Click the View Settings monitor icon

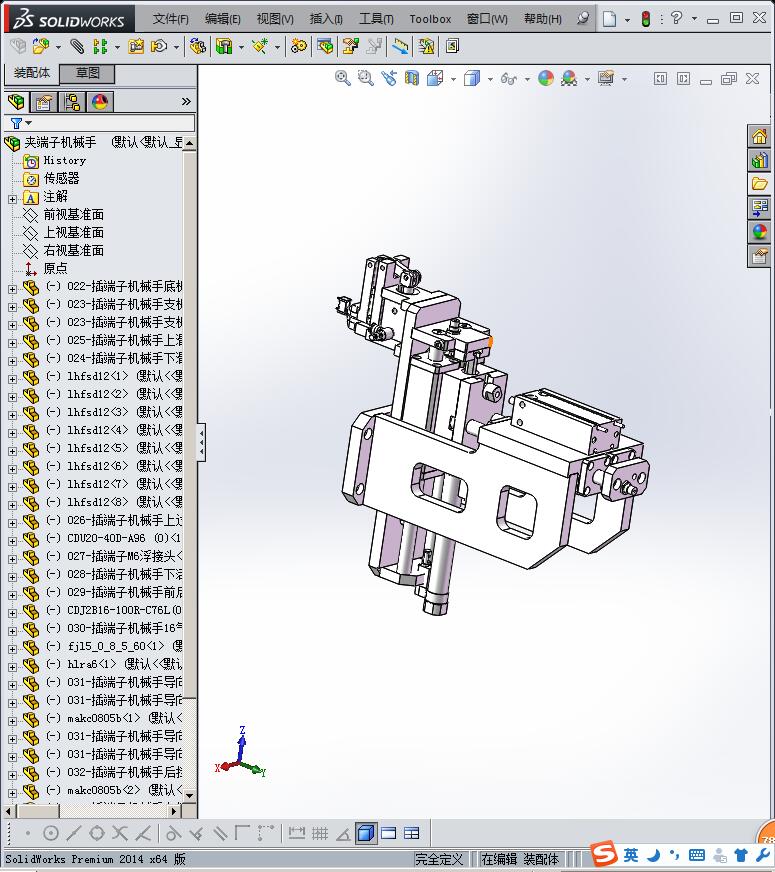point(606,78)
